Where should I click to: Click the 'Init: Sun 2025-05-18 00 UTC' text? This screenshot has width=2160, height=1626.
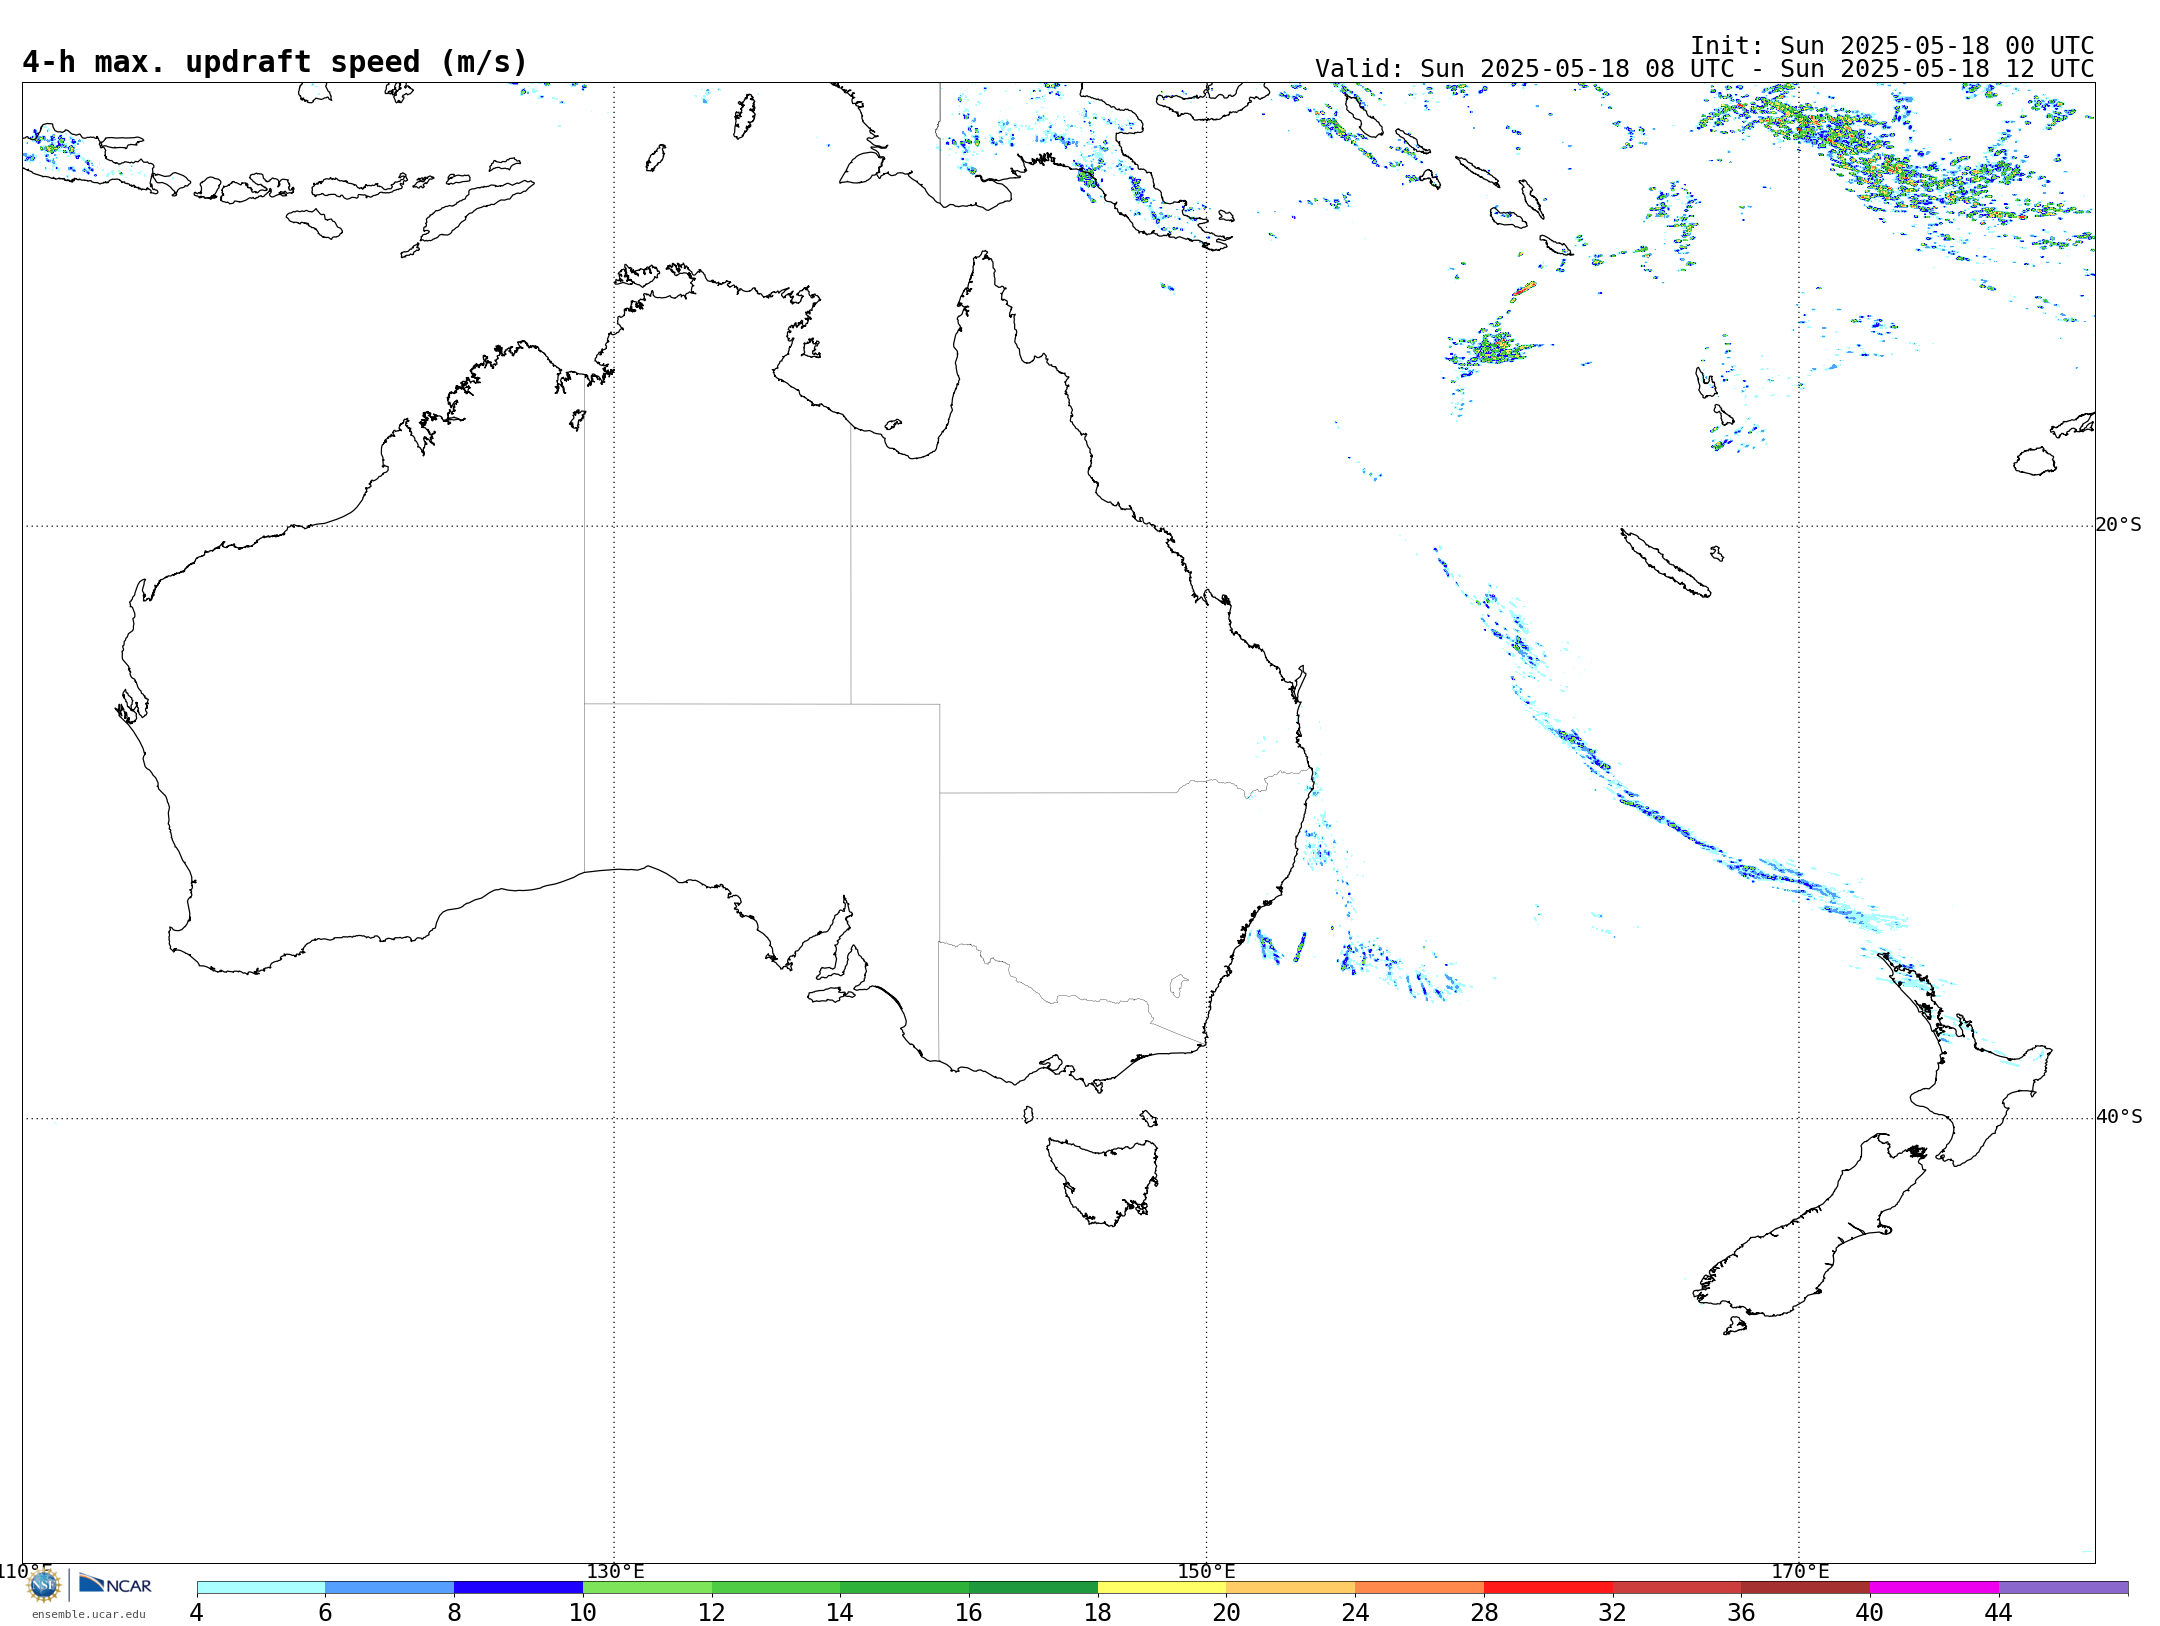pyautogui.click(x=1892, y=46)
